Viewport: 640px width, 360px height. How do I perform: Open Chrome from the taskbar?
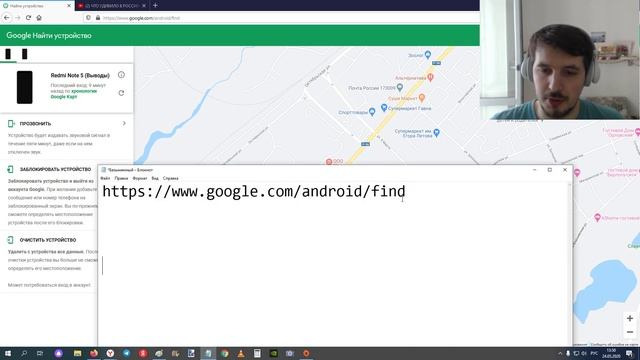click(x=224, y=353)
